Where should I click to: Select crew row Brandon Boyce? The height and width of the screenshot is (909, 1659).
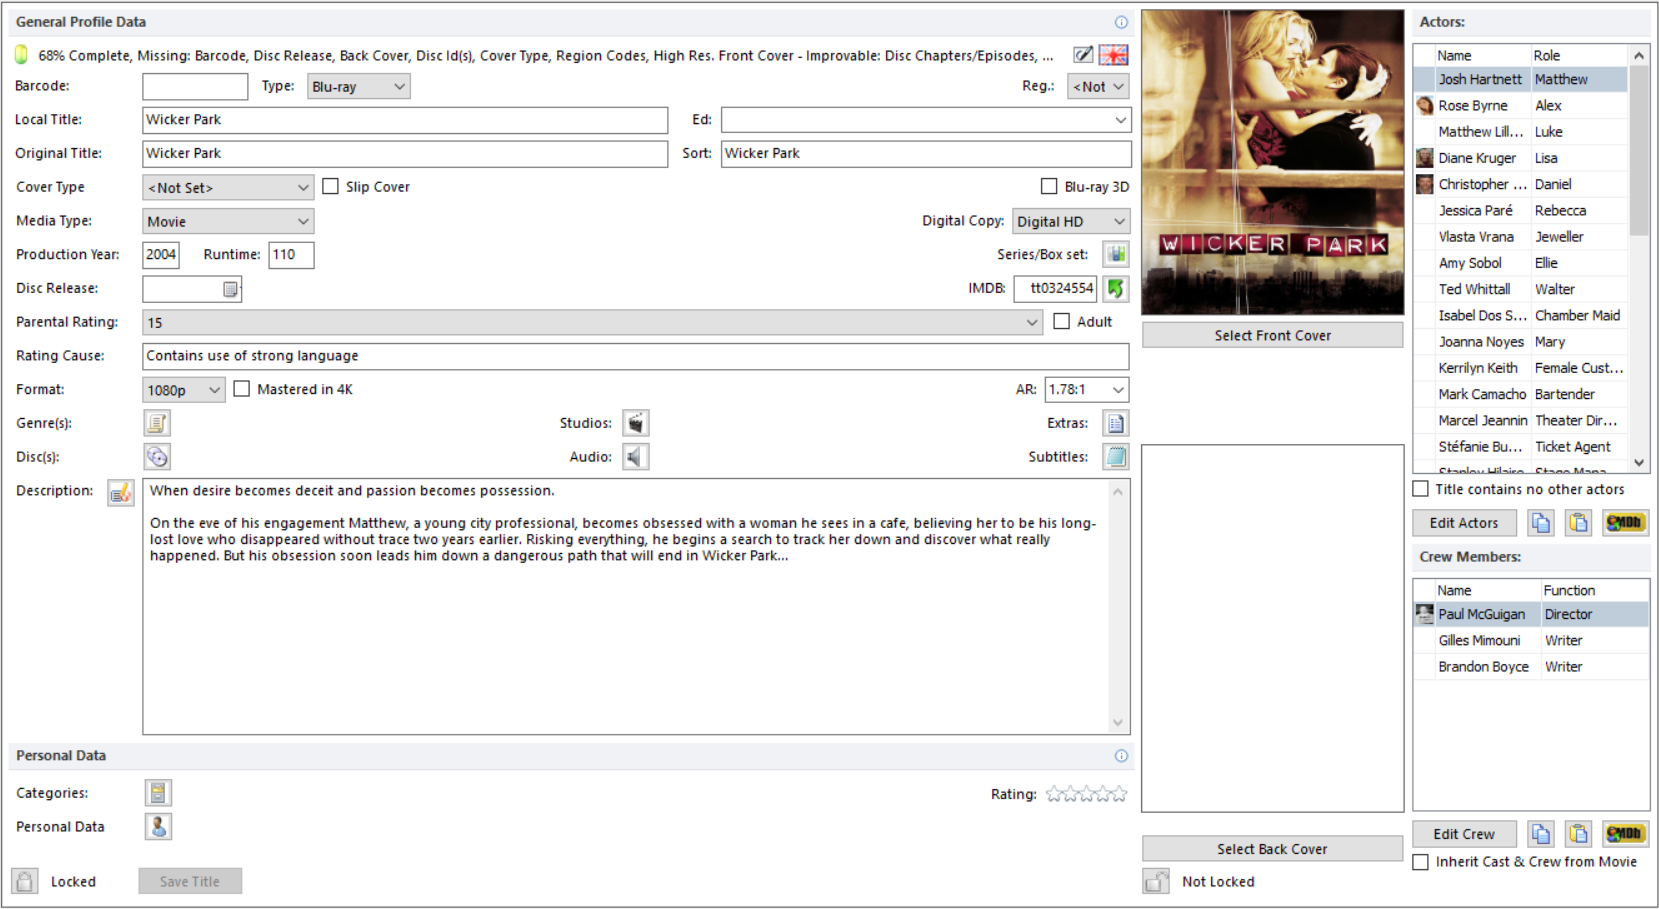[1531, 666]
